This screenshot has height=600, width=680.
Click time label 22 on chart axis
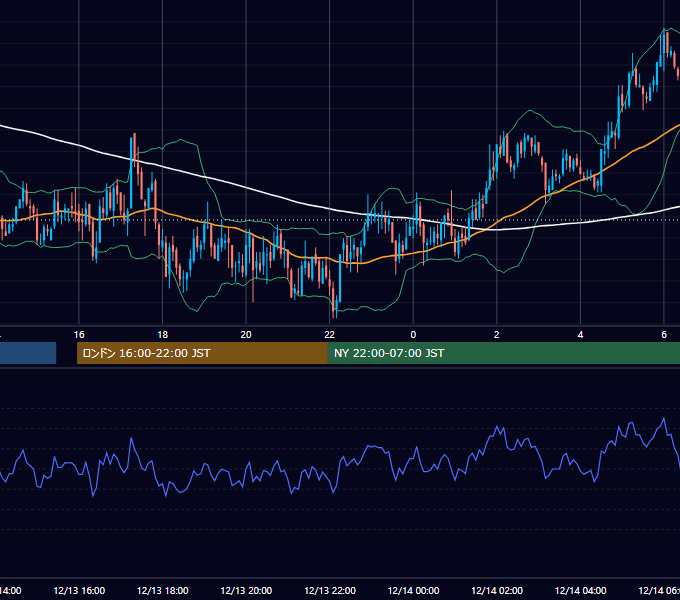tap(330, 335)
